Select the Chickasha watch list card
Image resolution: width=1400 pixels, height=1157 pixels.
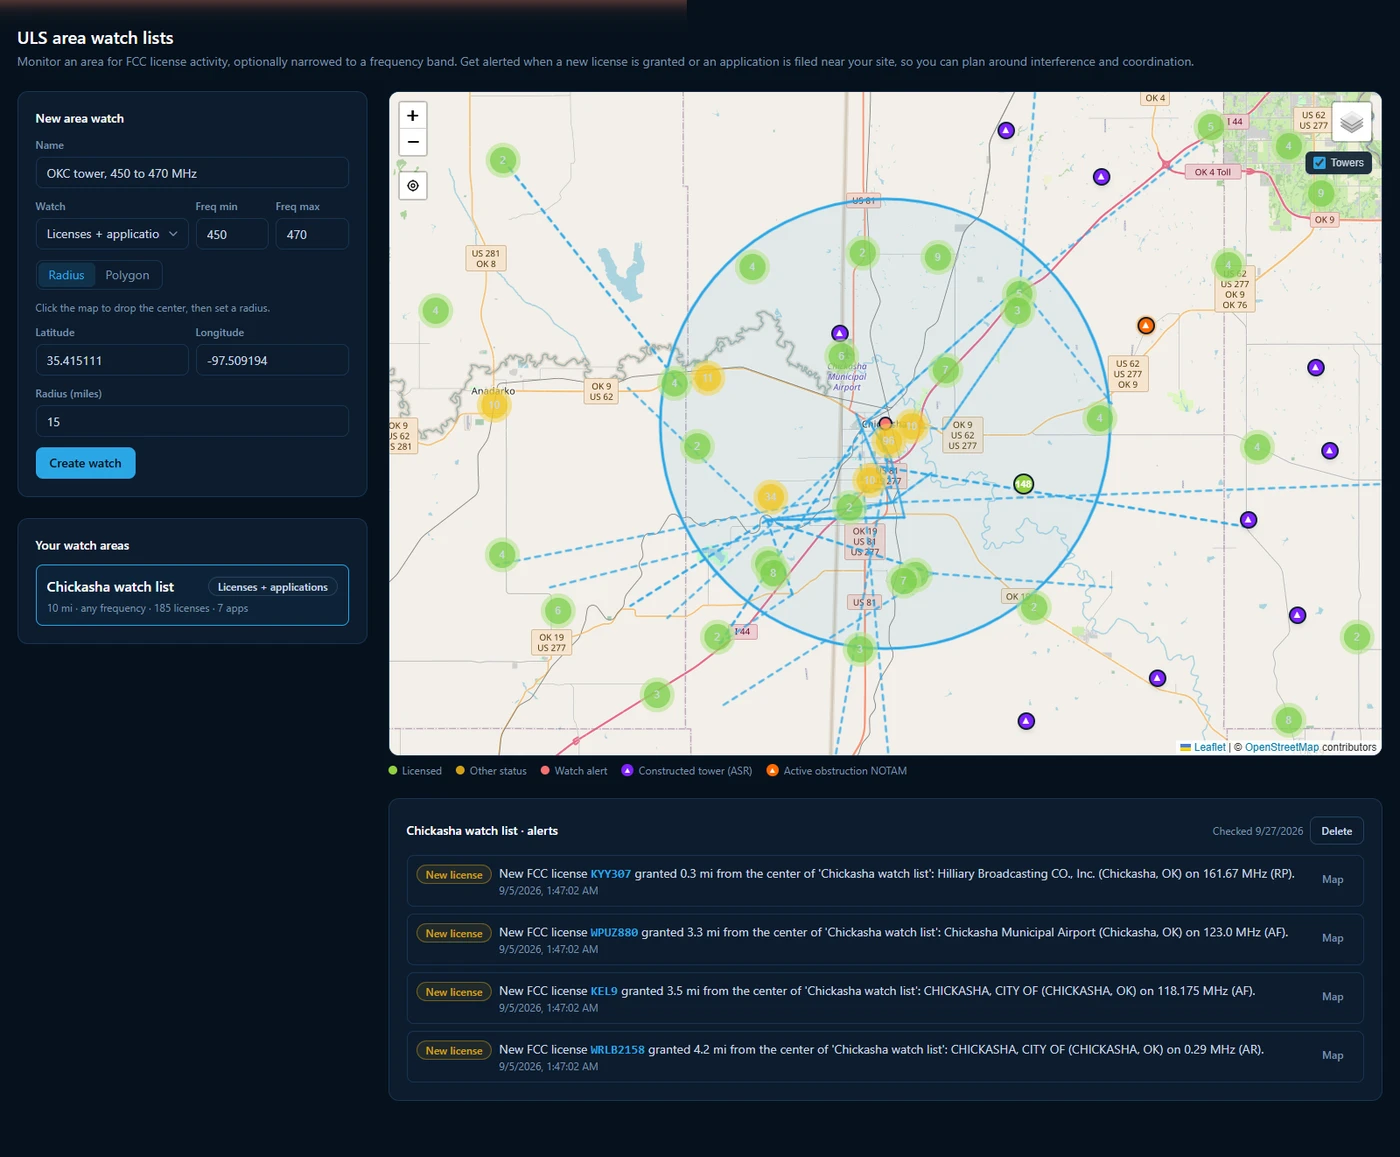pos(192,595)
